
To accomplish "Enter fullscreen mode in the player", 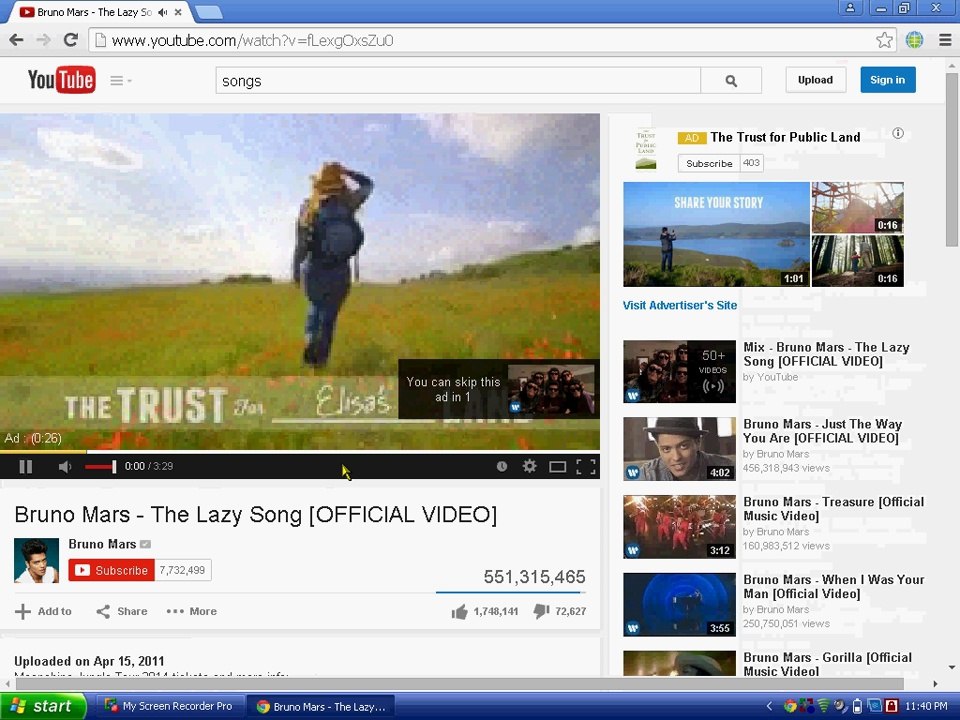I will click(586, 467).
